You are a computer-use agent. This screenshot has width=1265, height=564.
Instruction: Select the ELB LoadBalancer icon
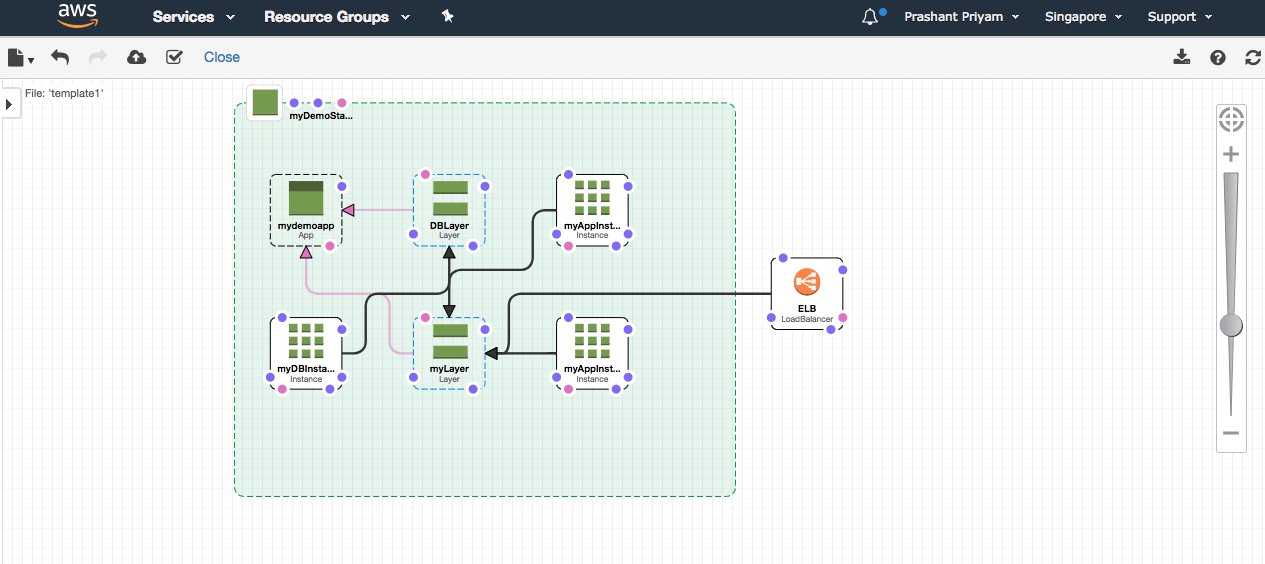806,283
